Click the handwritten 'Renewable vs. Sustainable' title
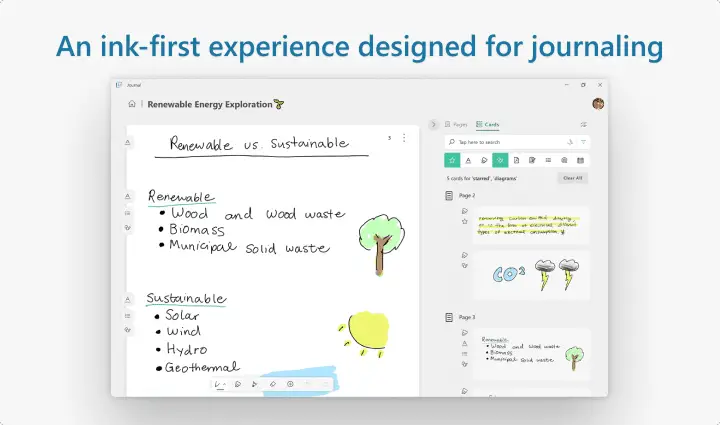Image resolution: width=720 pixels, height=425 pixels. [x=259, y=144]
